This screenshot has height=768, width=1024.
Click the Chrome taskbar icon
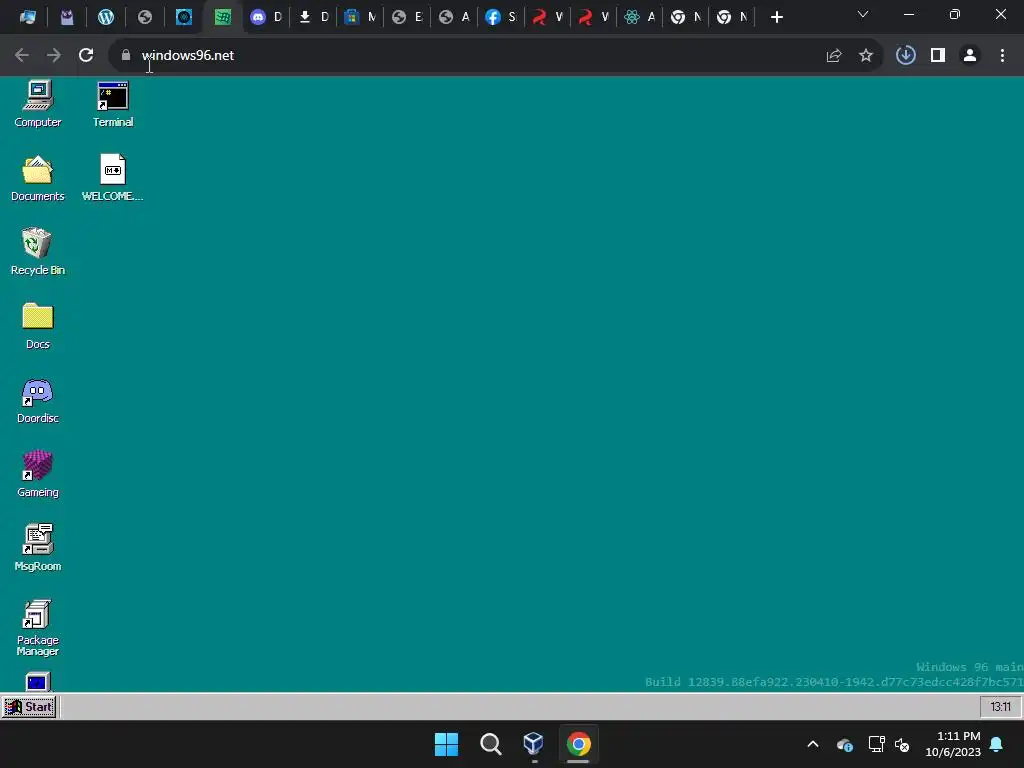(x=579, y=744)
